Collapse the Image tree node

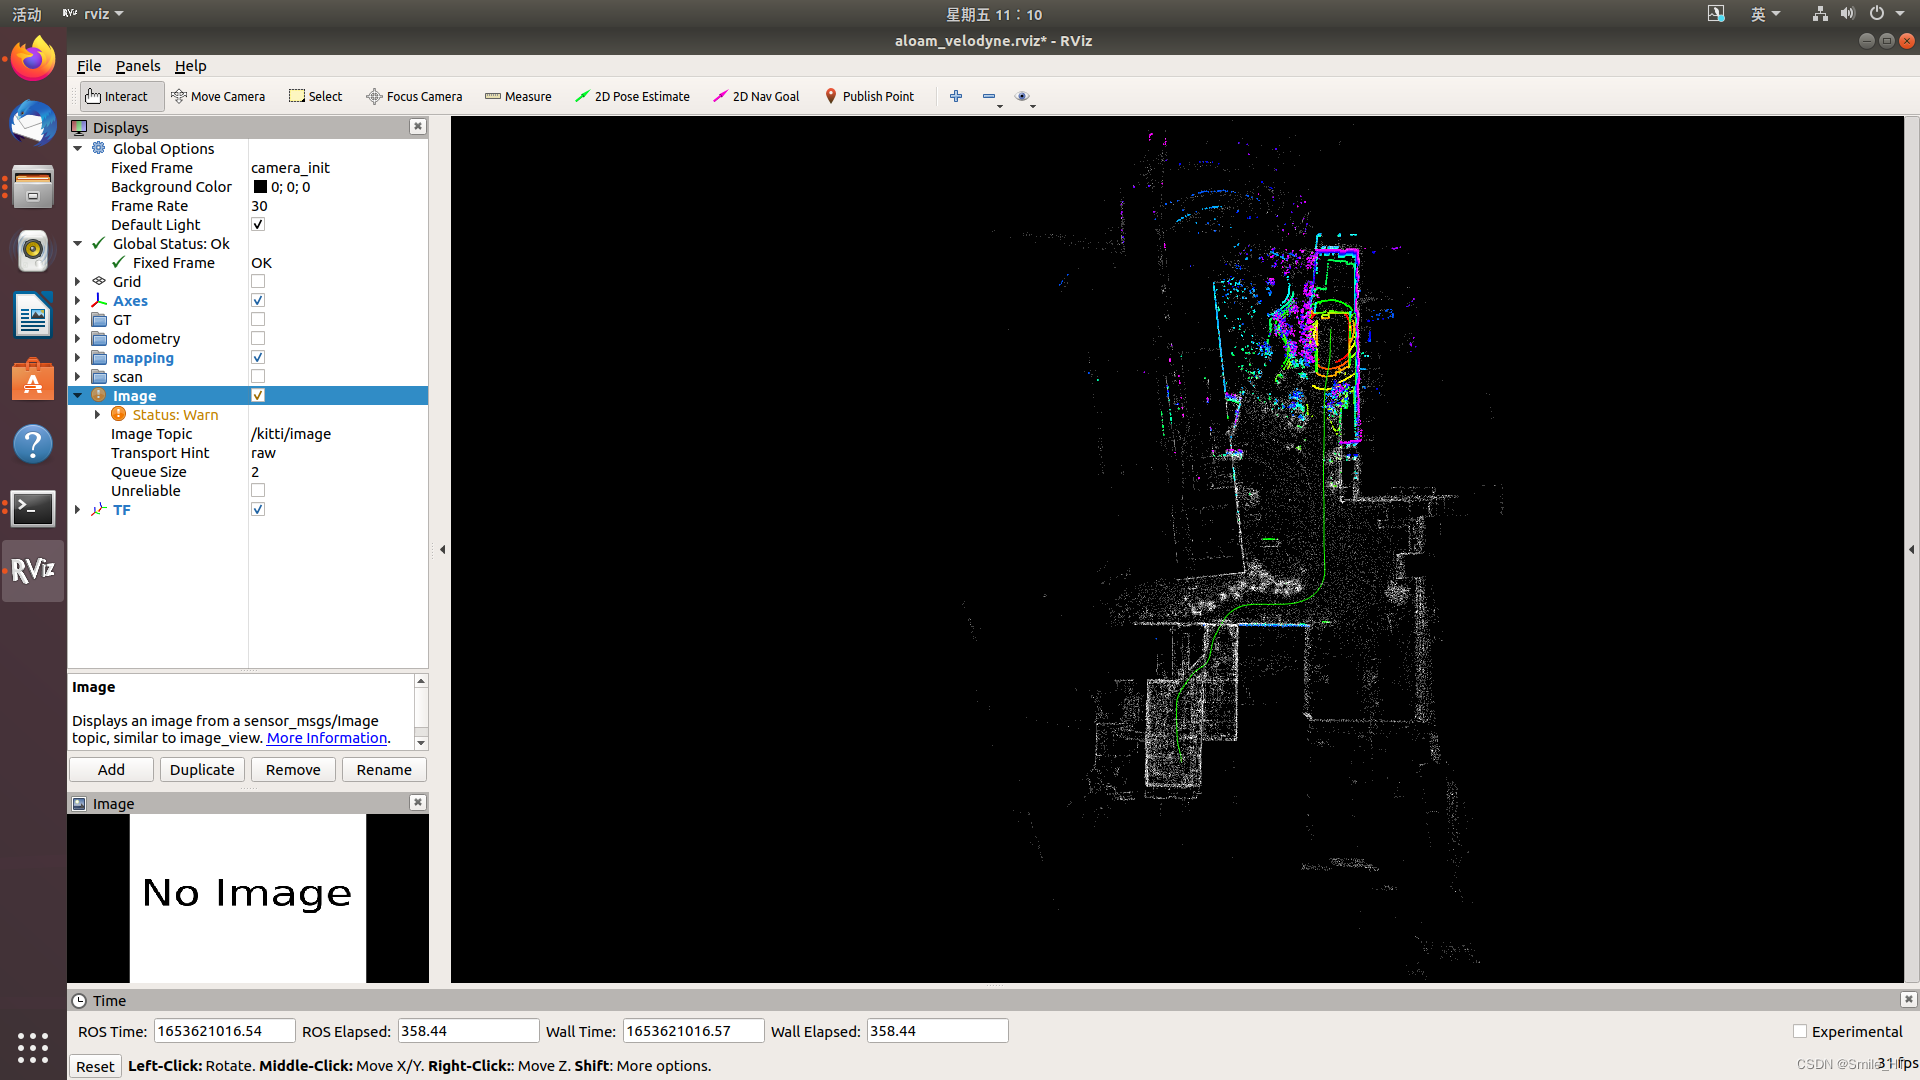[78, 396]
